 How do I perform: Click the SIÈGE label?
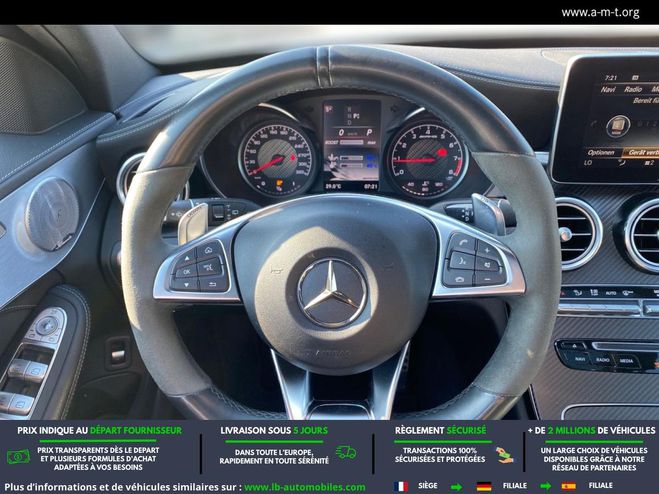coord(427,486)
